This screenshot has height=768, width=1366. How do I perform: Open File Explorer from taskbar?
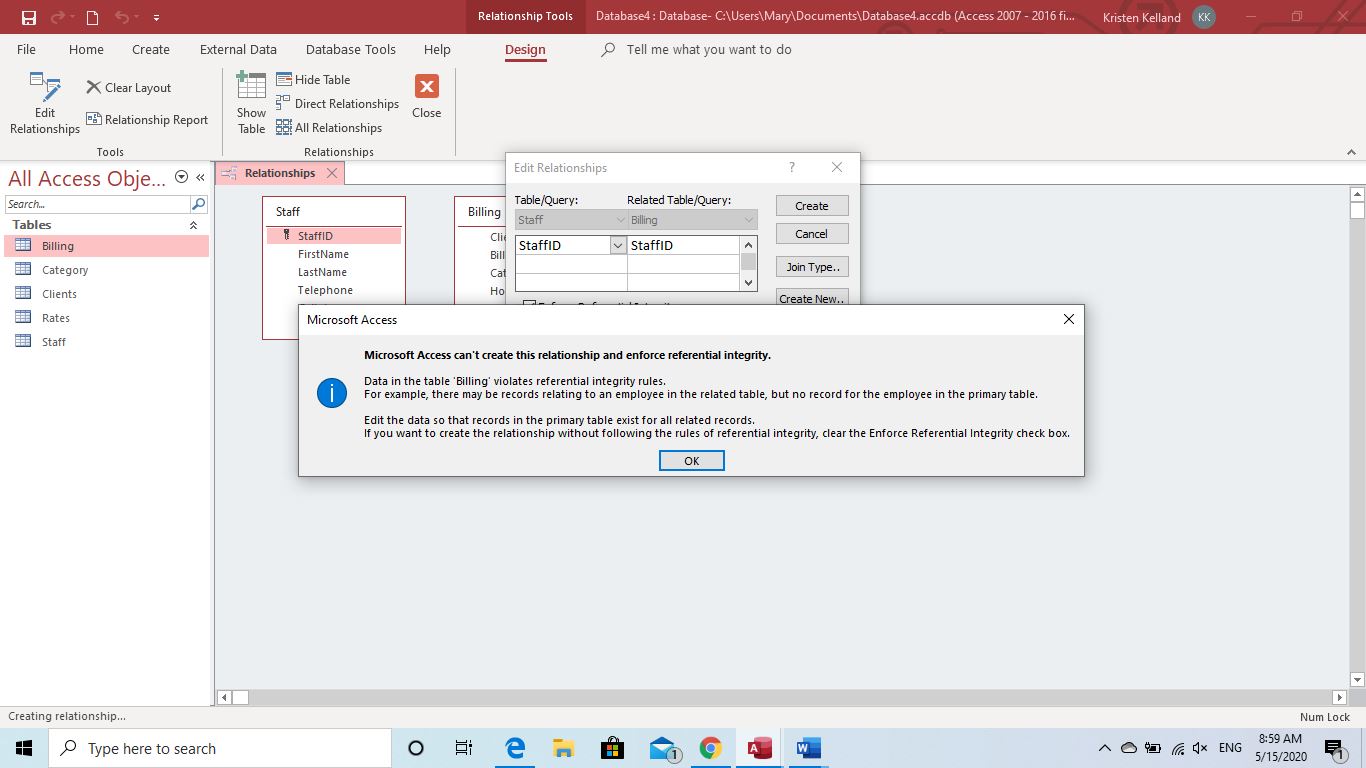(x=564, y=748)
